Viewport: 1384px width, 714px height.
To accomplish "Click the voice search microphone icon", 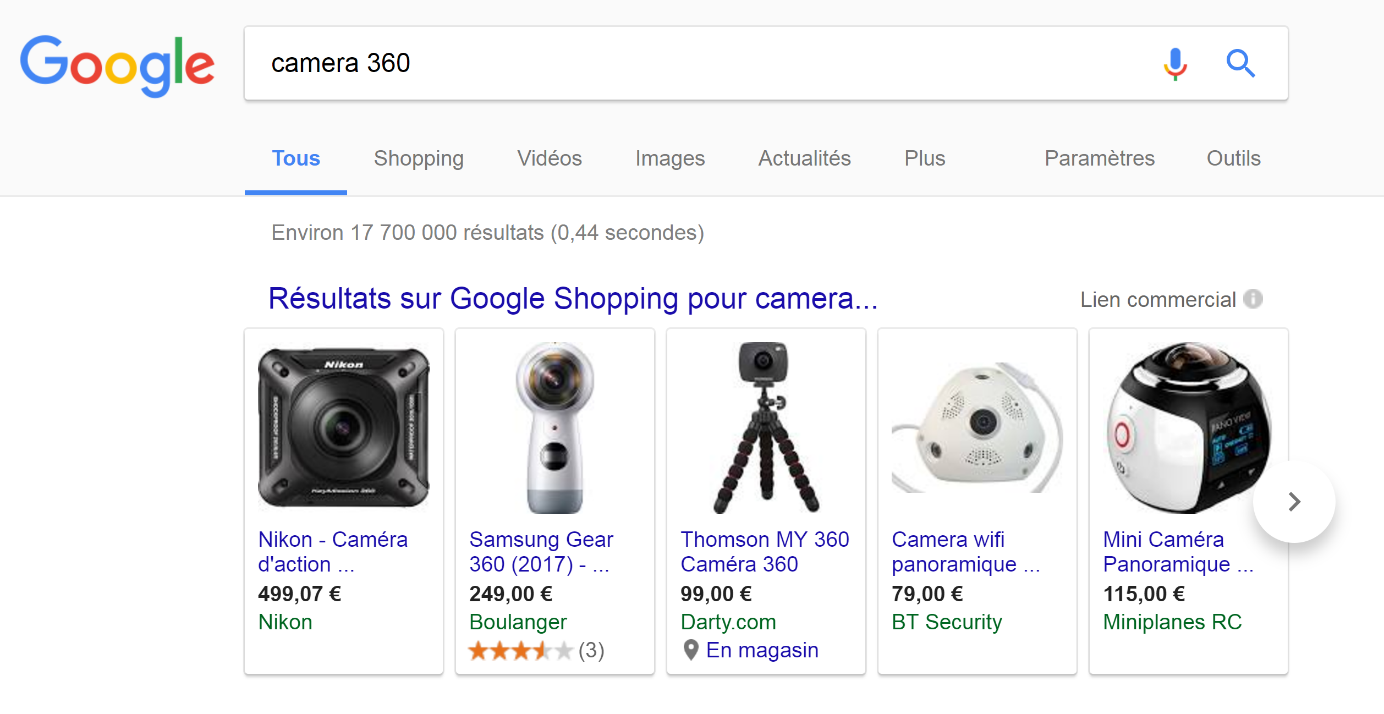I will (x=1175, y=64).
